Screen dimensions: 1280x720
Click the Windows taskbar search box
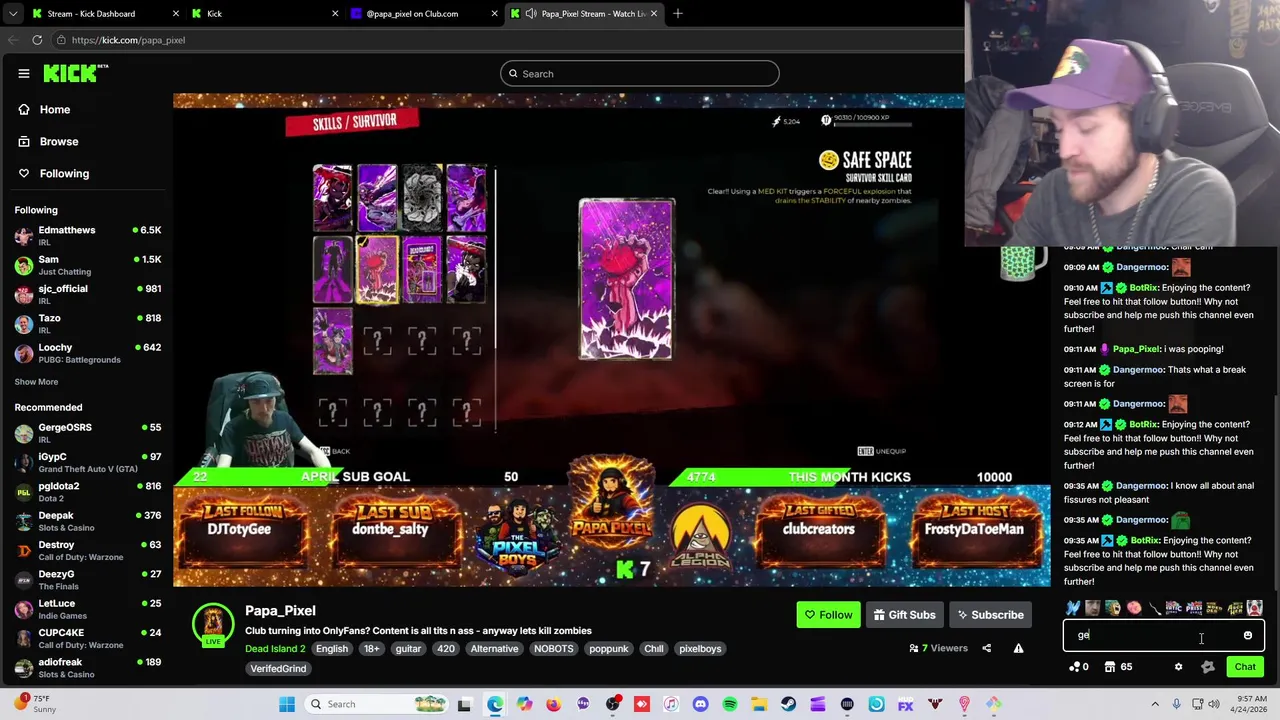tap(375, 704)
